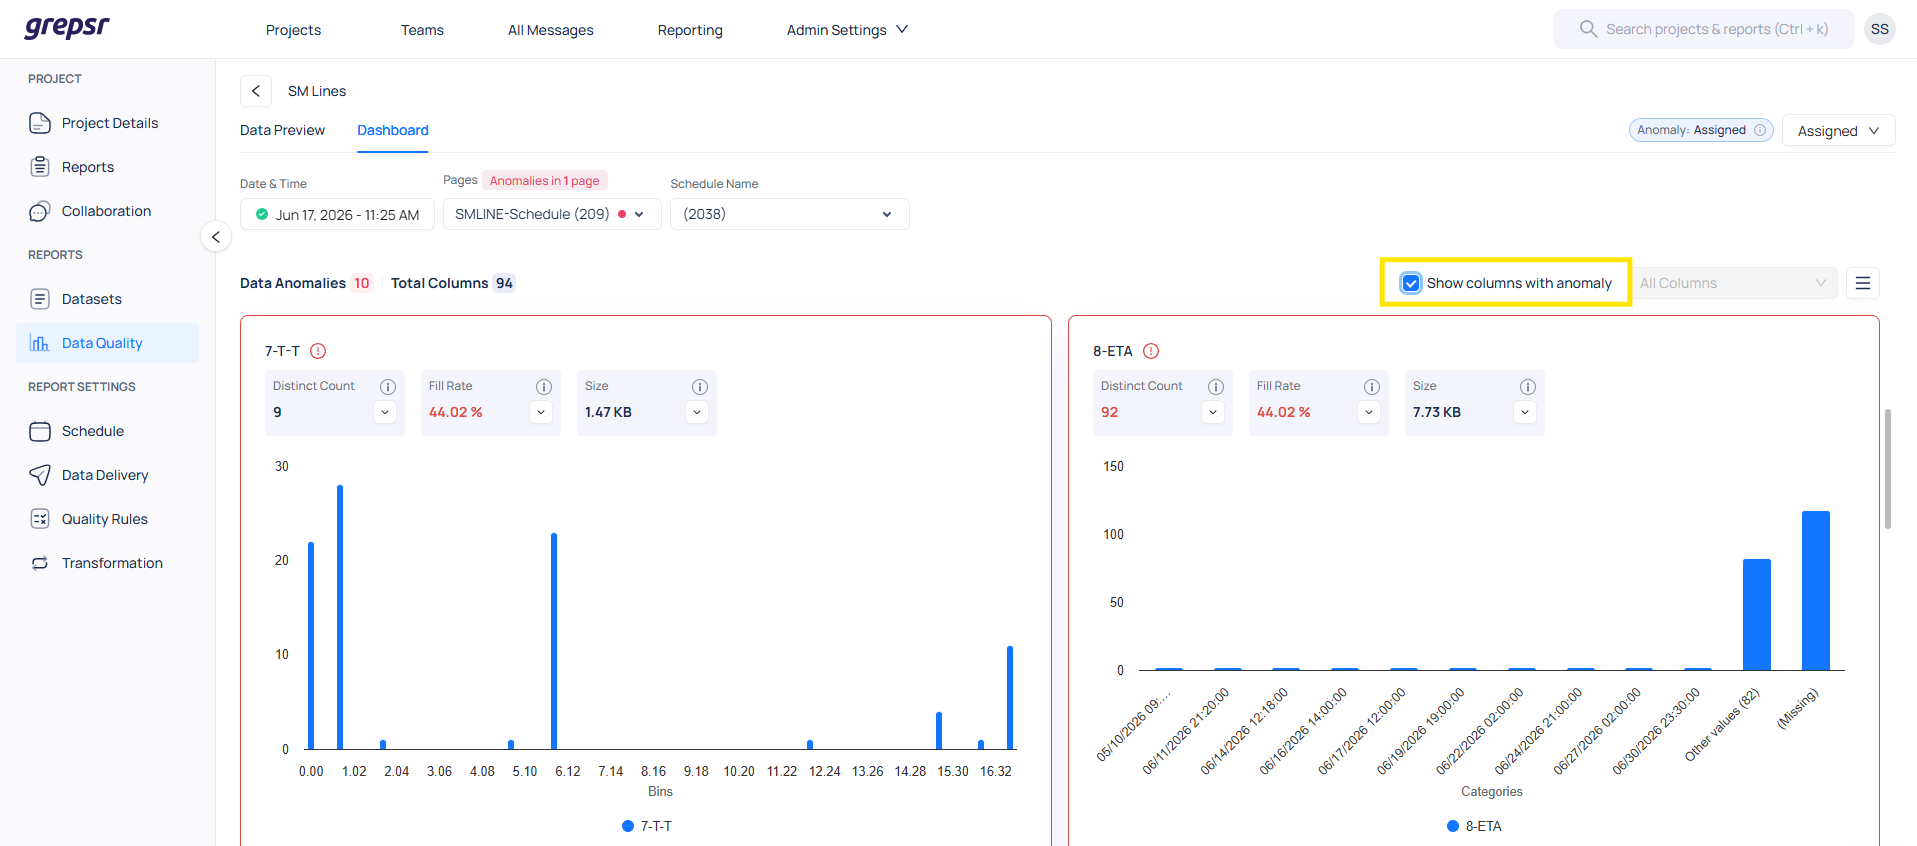Open the Data Delivery settings link
1917x846 pixels.
(x=105, y=475)
